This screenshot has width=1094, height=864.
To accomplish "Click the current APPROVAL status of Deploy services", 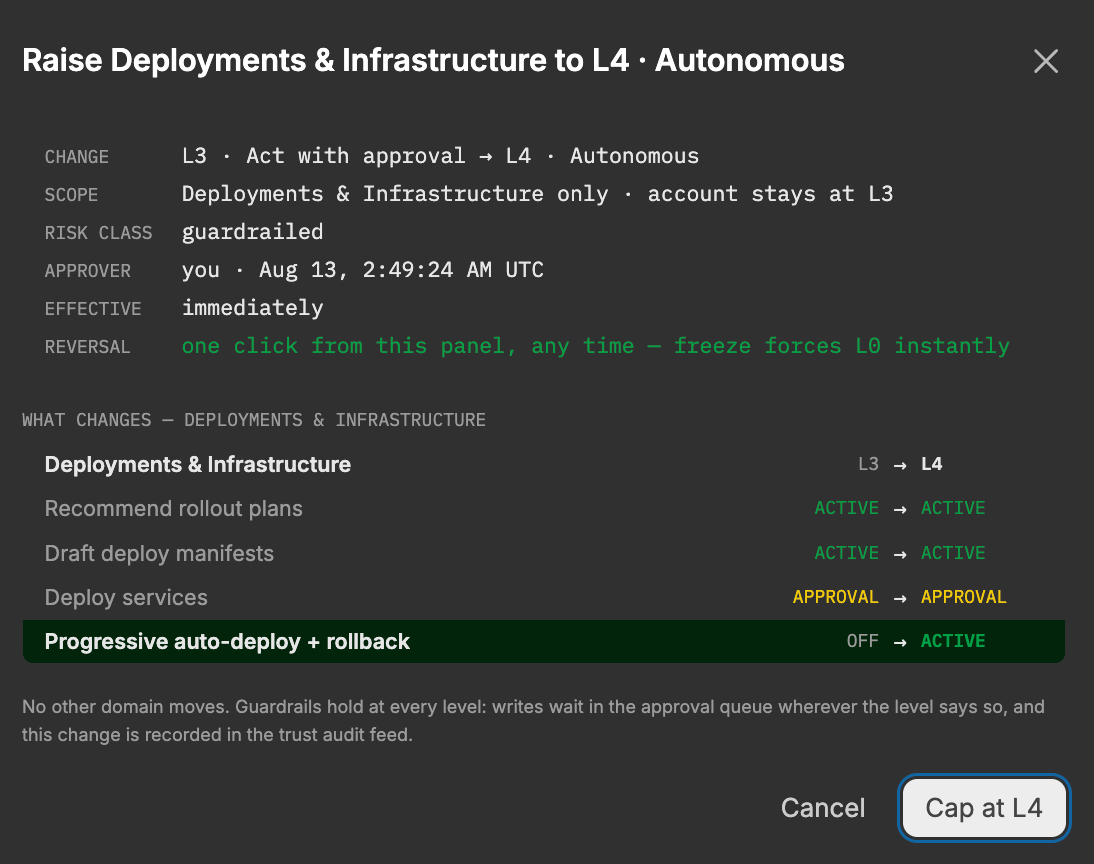I will click(835, 597).
